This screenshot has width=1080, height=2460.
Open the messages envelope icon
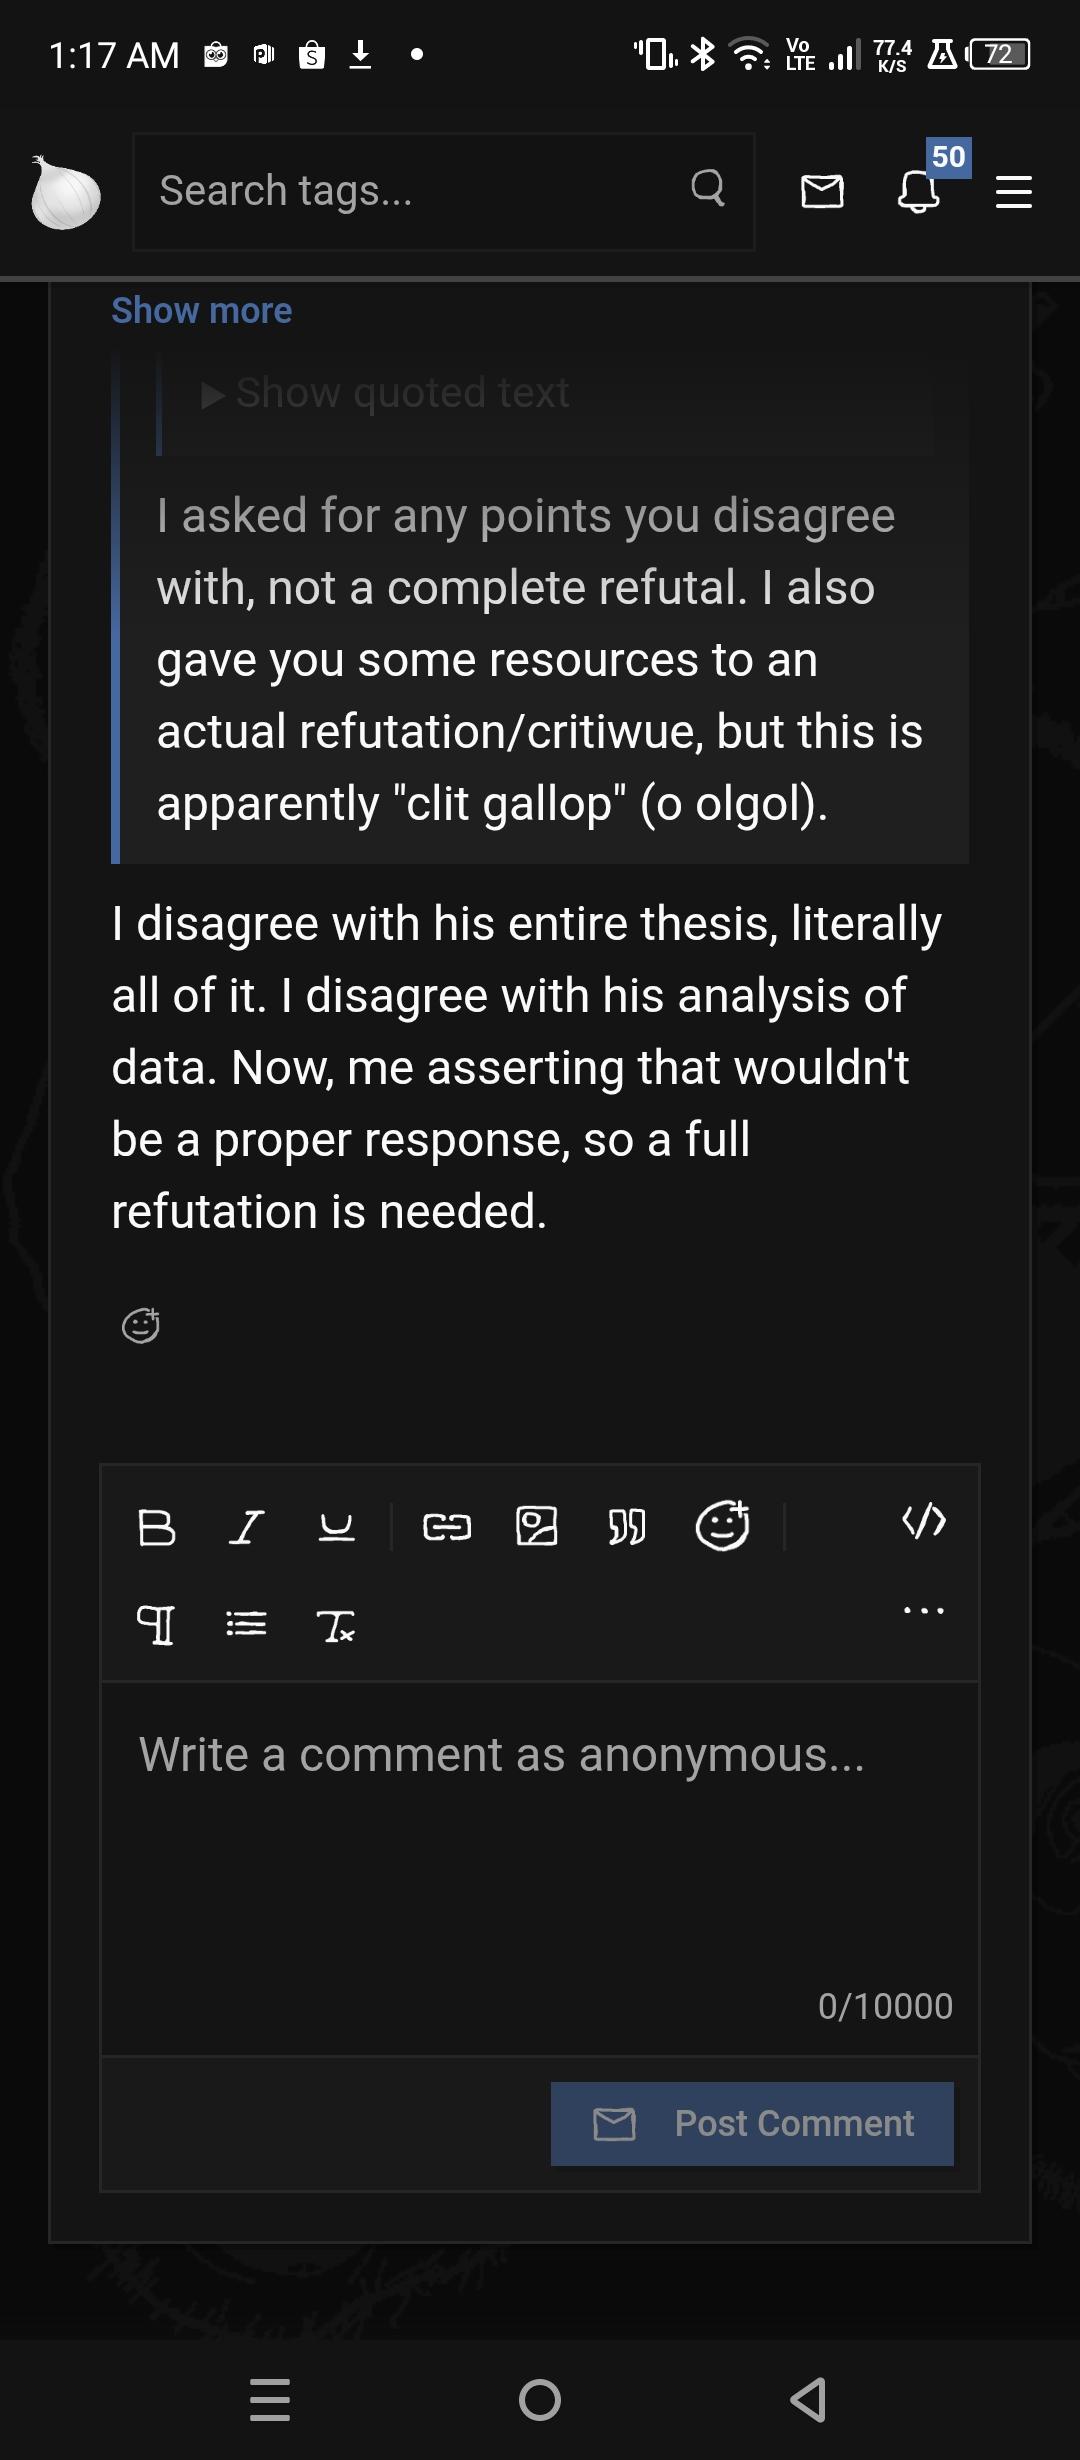click(x=822, y=190)
